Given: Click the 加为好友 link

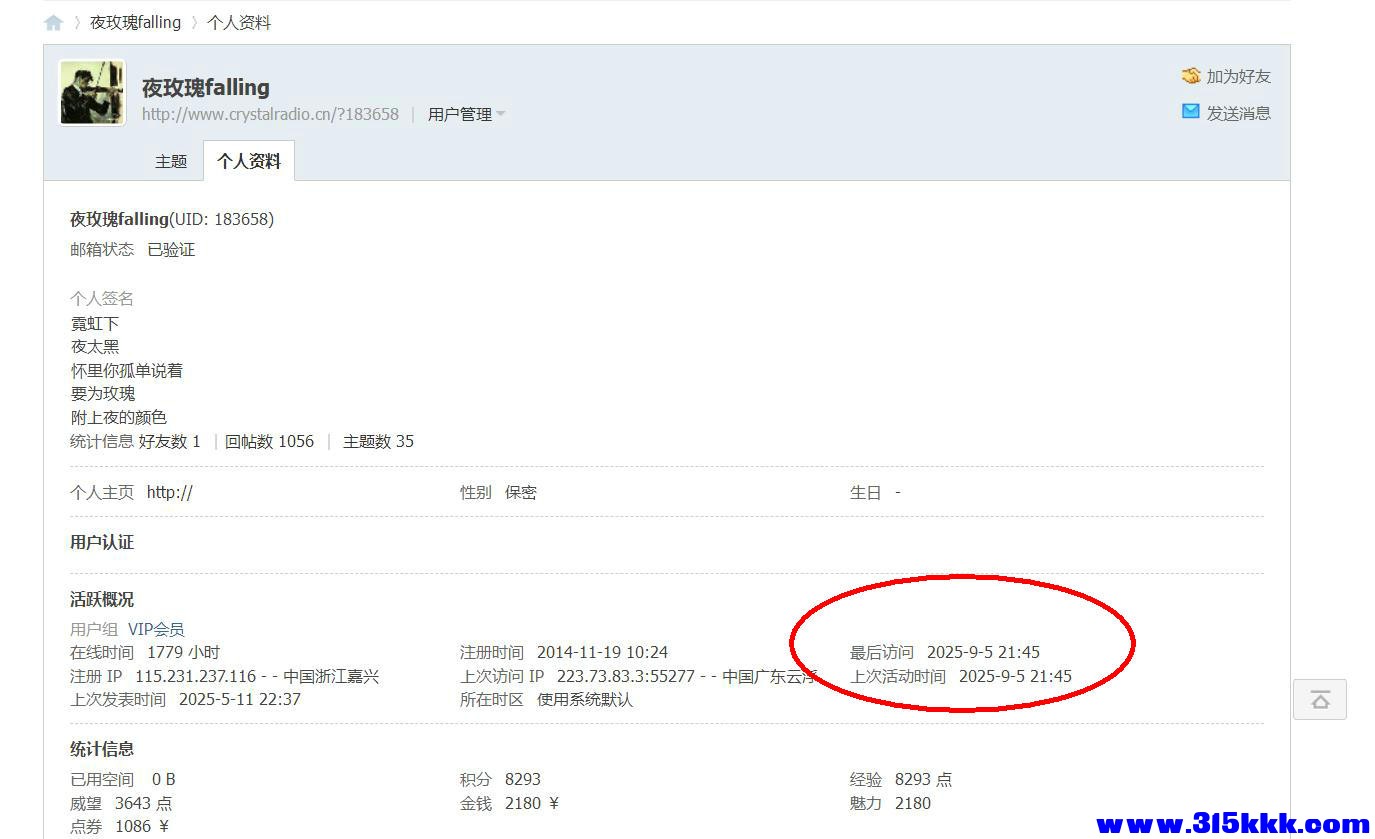Looking at the screenshot, I should [x=1238, y=76].
